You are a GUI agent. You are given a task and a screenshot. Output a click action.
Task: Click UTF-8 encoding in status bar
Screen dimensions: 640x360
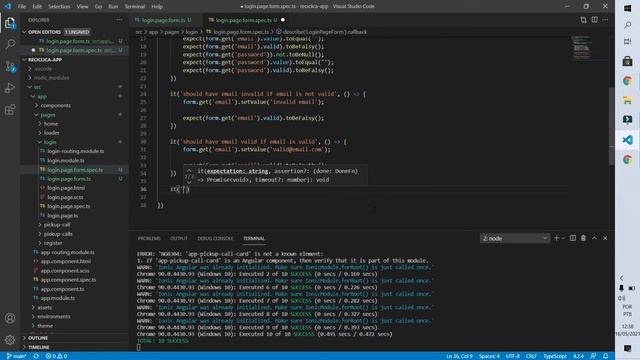pos(513,356)
